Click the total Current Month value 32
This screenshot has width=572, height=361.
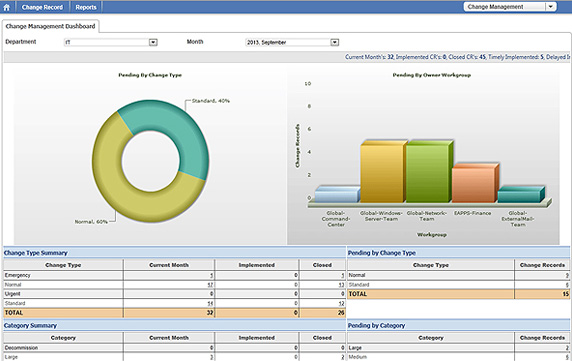[x=210, y=313]
